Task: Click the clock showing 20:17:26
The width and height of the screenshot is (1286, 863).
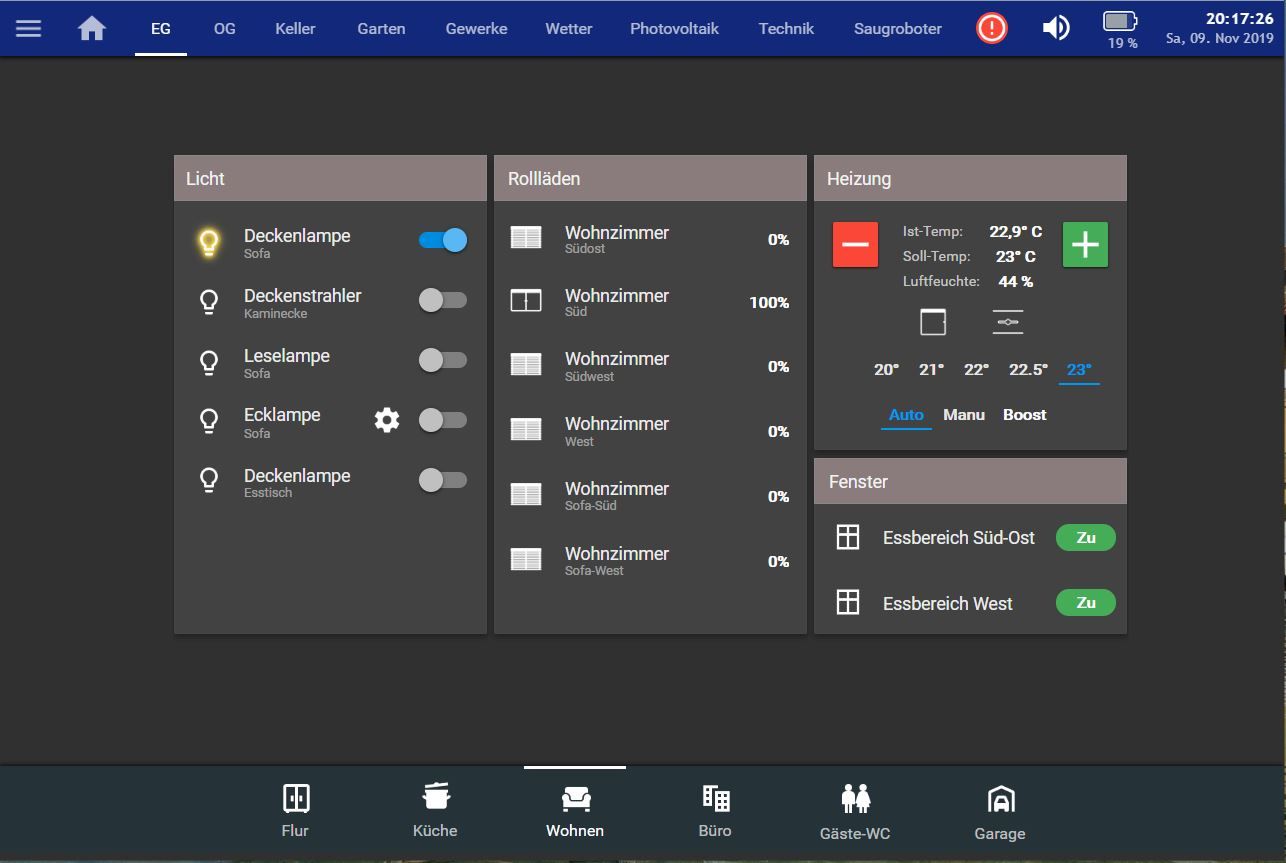Action: (1239, 18)
